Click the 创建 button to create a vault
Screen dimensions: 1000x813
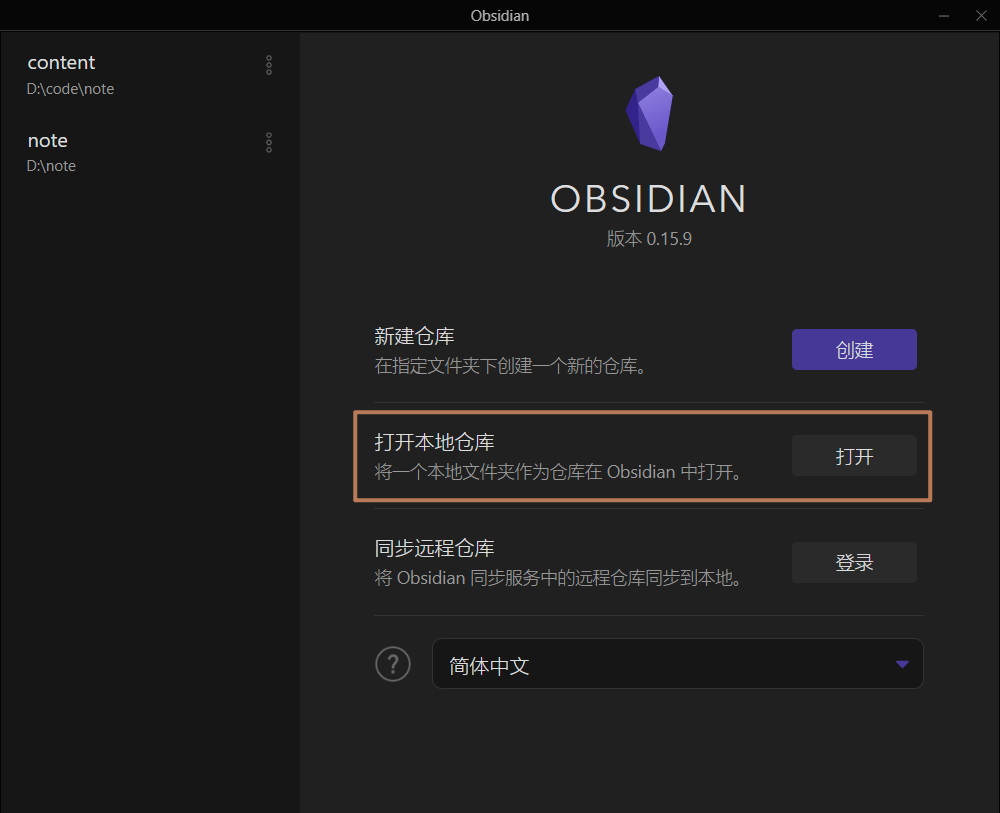[854, 349]
